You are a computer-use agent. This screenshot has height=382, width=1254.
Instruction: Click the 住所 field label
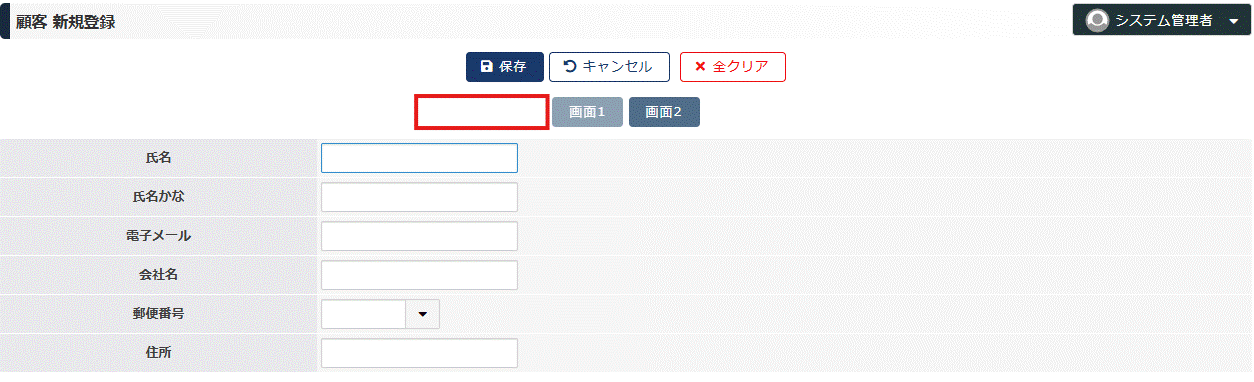click(160, 353)
